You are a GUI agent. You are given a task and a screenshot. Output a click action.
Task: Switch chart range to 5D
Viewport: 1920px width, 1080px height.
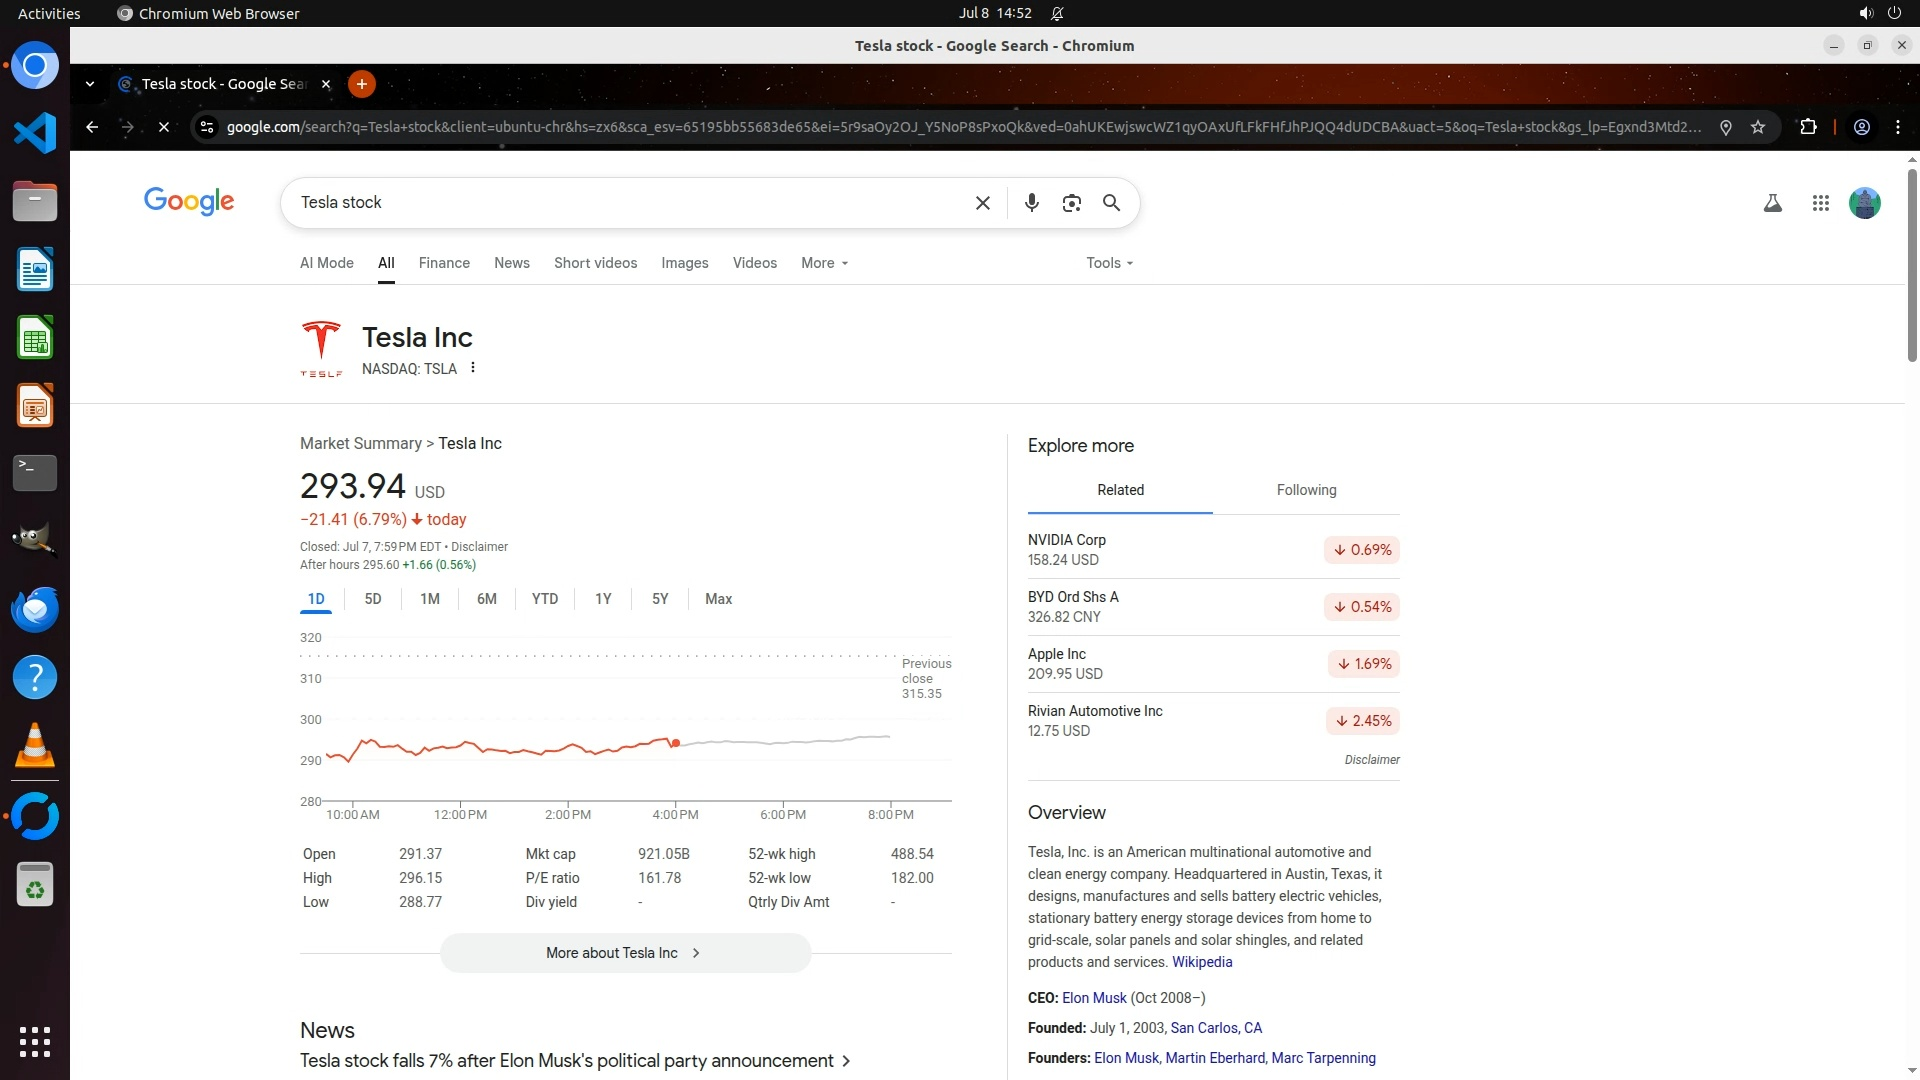click(x=373, y=599)
